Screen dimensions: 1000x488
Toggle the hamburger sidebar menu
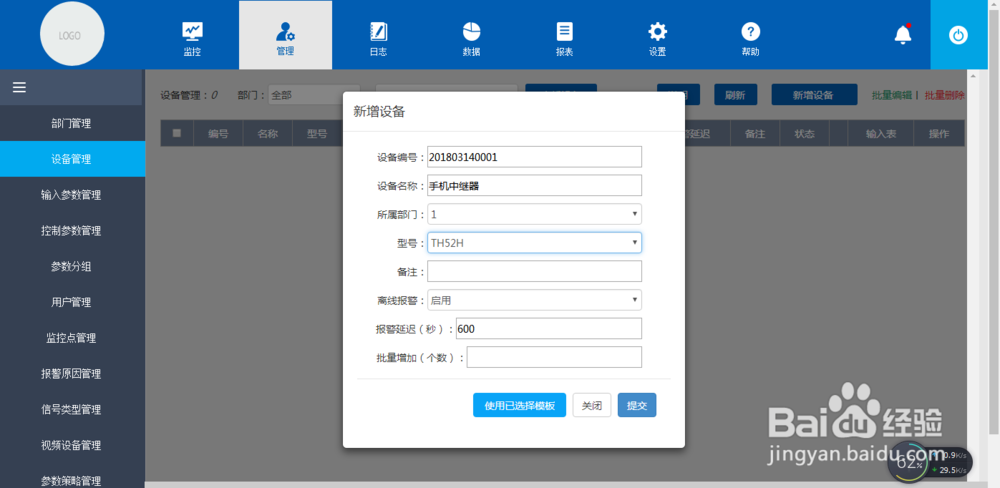coord(19,87)
